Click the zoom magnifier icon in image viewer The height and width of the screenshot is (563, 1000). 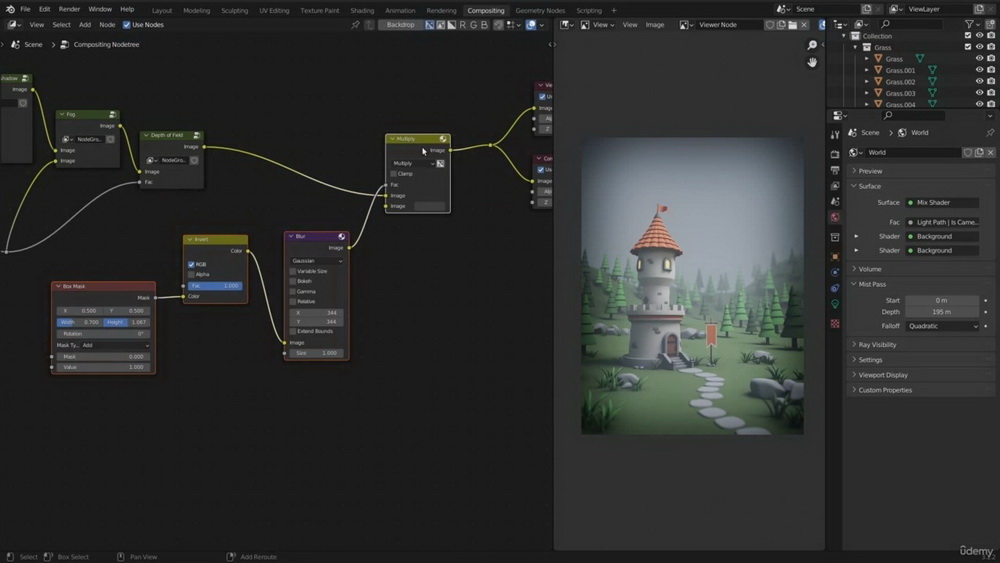click(812, 45)
